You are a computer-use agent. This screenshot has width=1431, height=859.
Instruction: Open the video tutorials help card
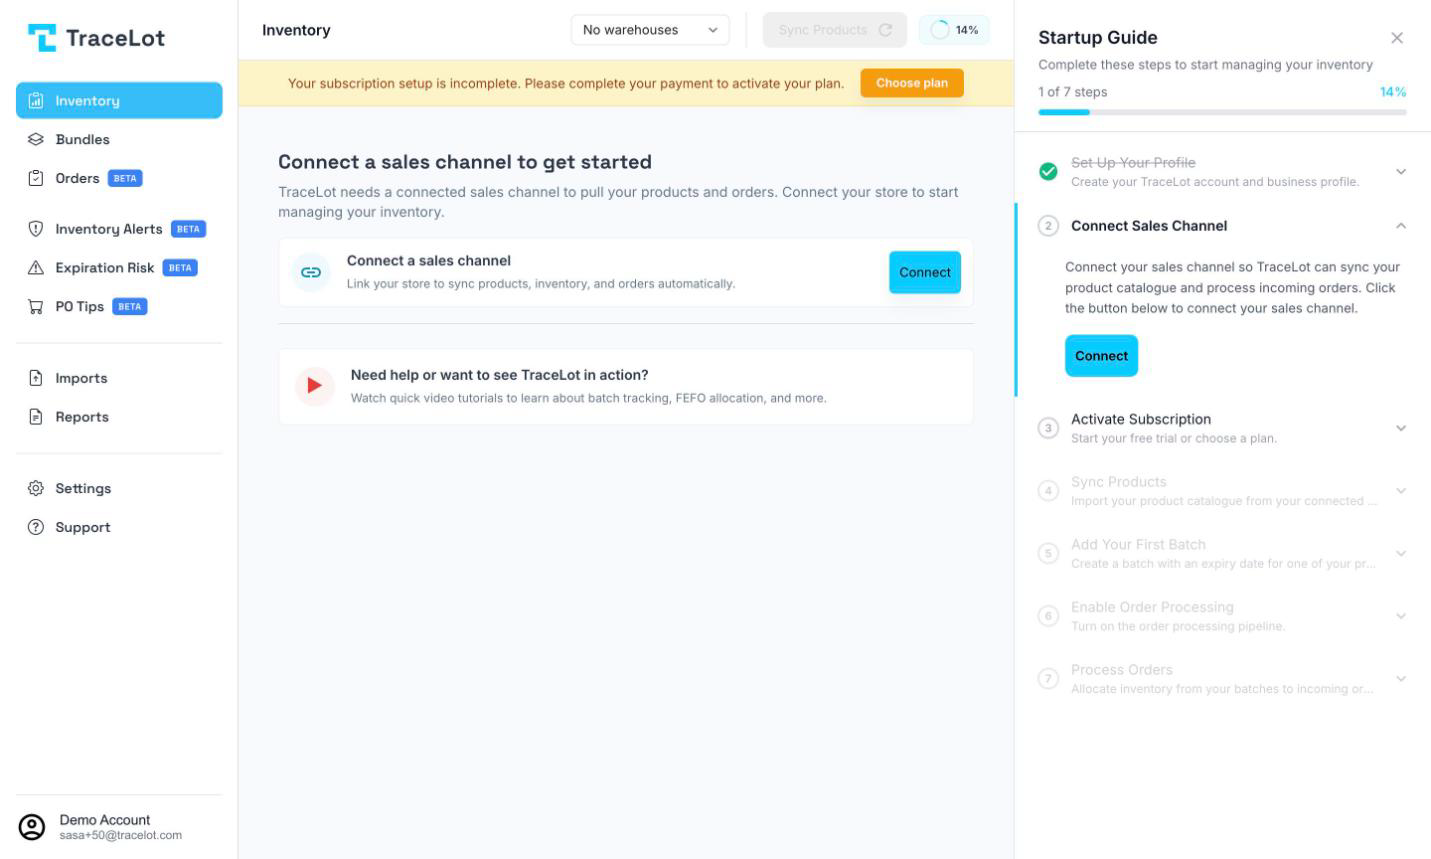pos(625,386)
